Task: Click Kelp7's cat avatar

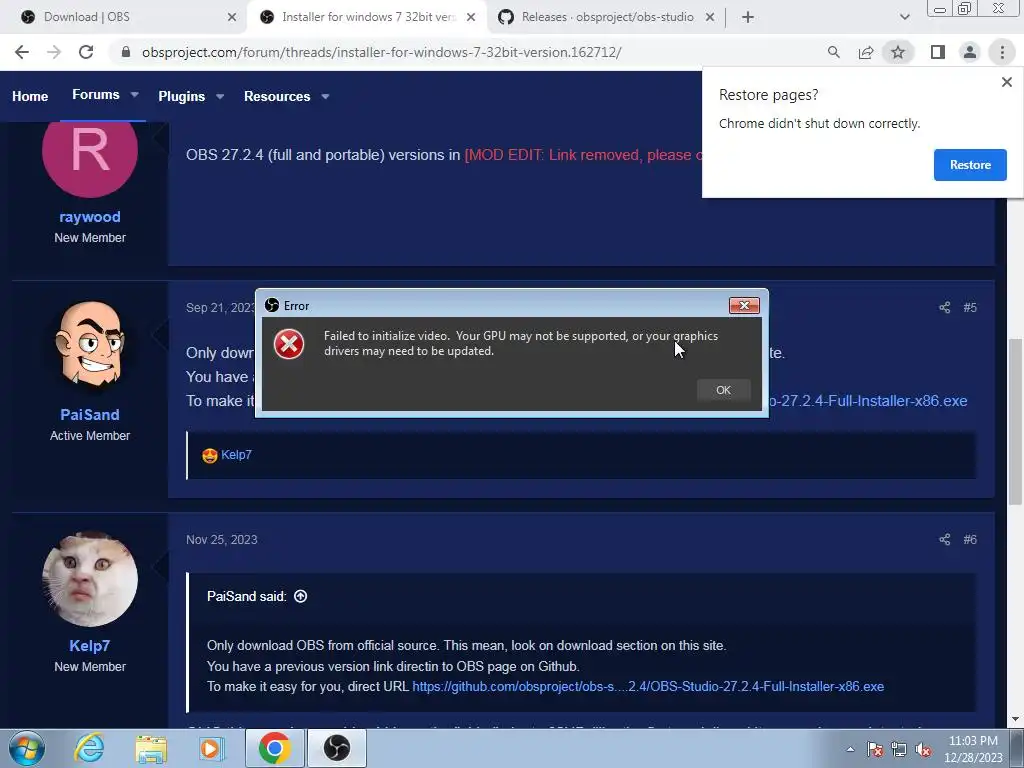Action: point(90,579)
